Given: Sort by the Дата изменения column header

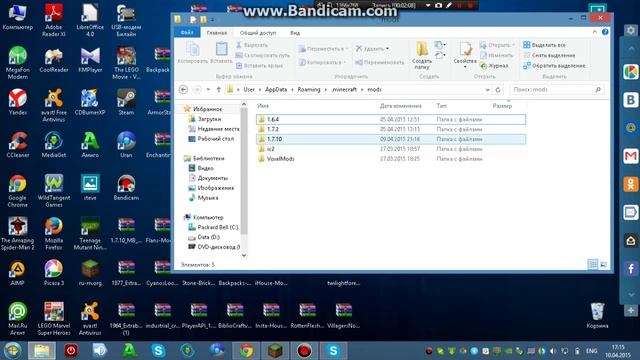Looking at the screenshot, I should [x=400, y=106].
